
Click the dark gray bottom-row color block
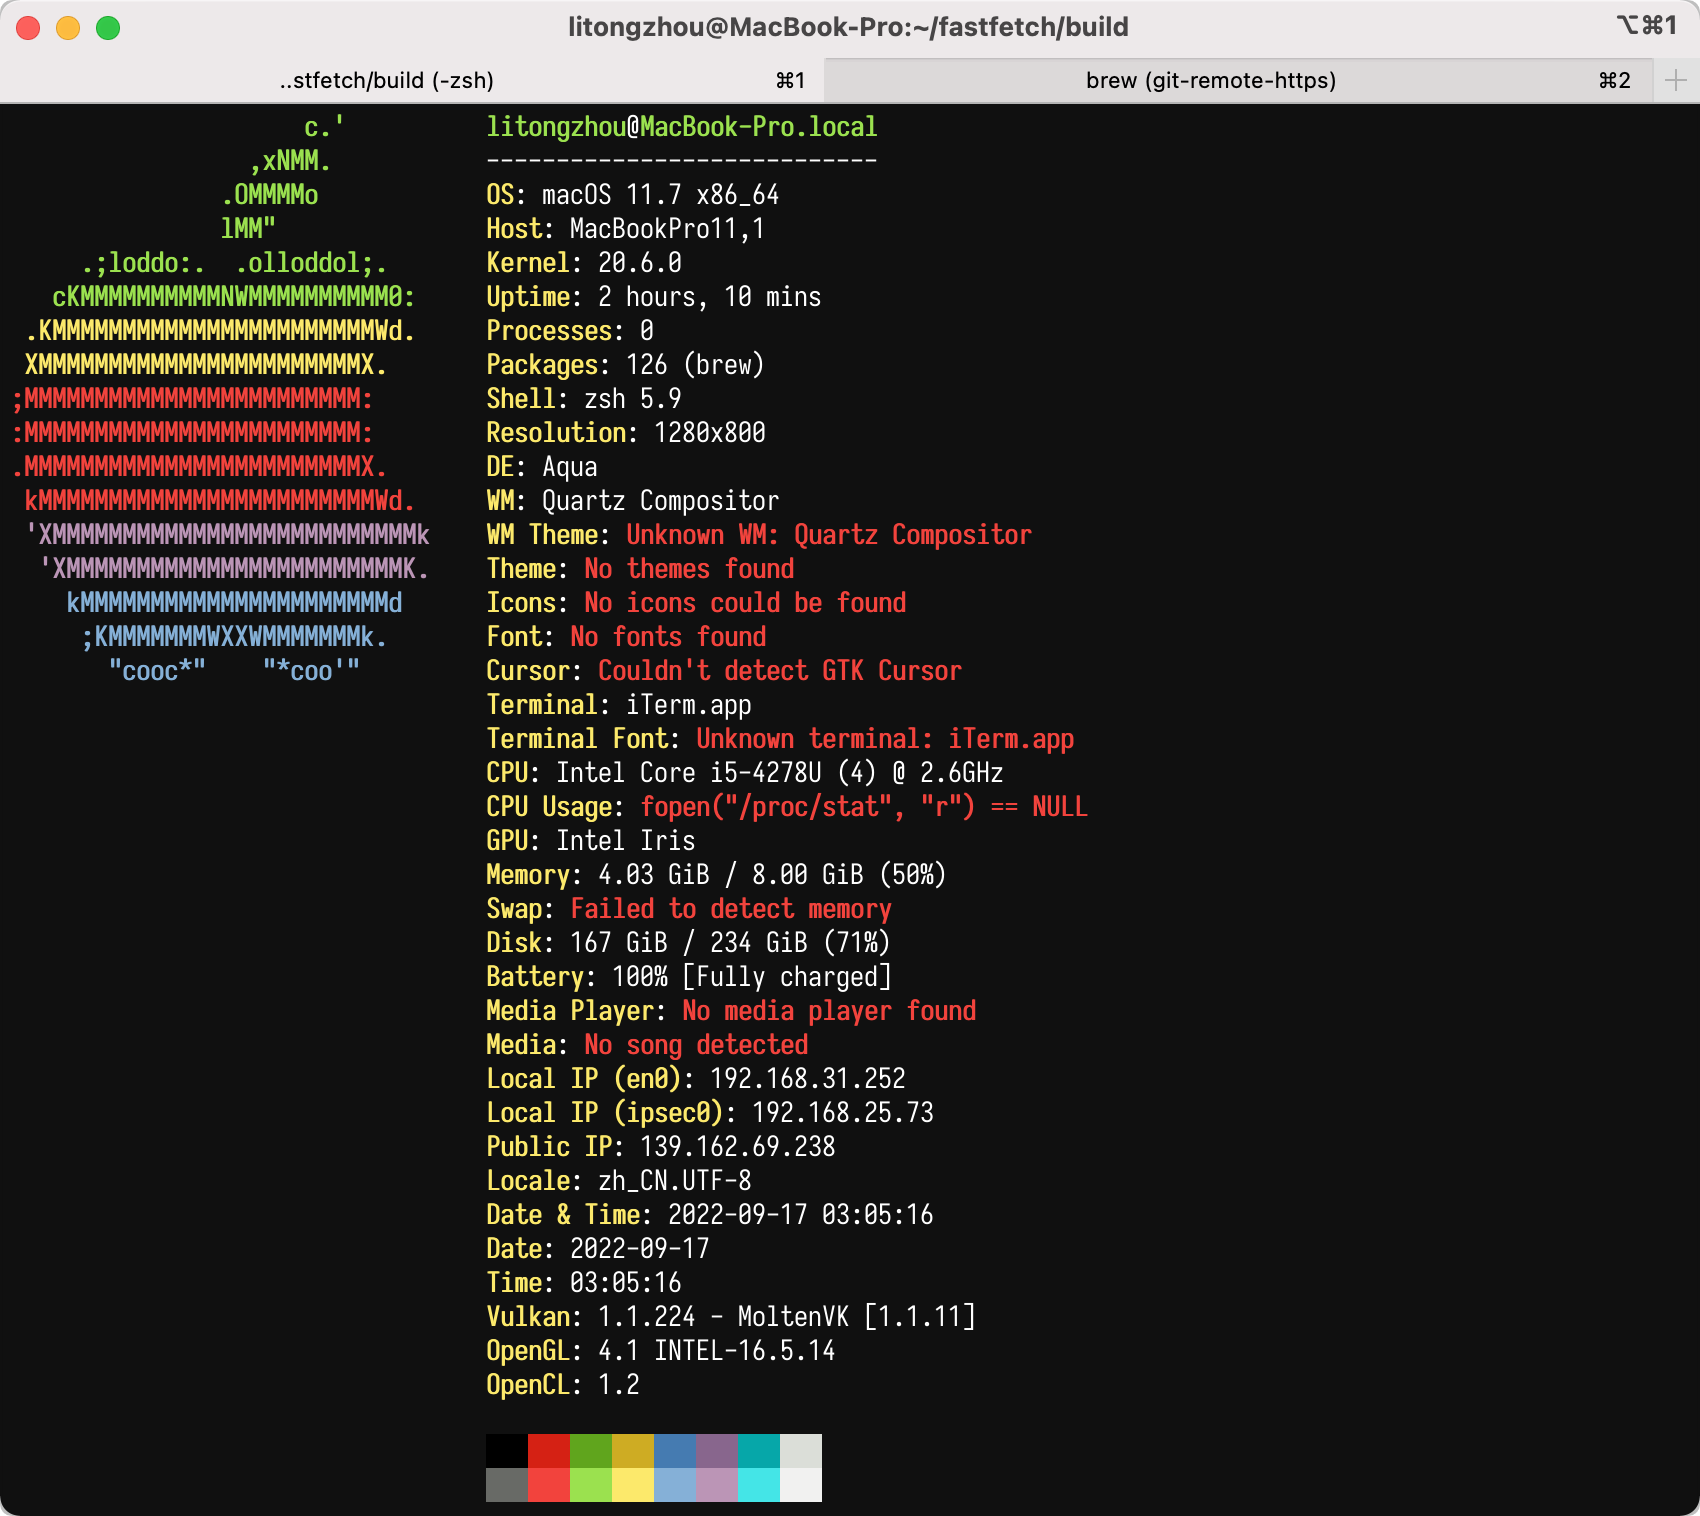click(507, 1485)
